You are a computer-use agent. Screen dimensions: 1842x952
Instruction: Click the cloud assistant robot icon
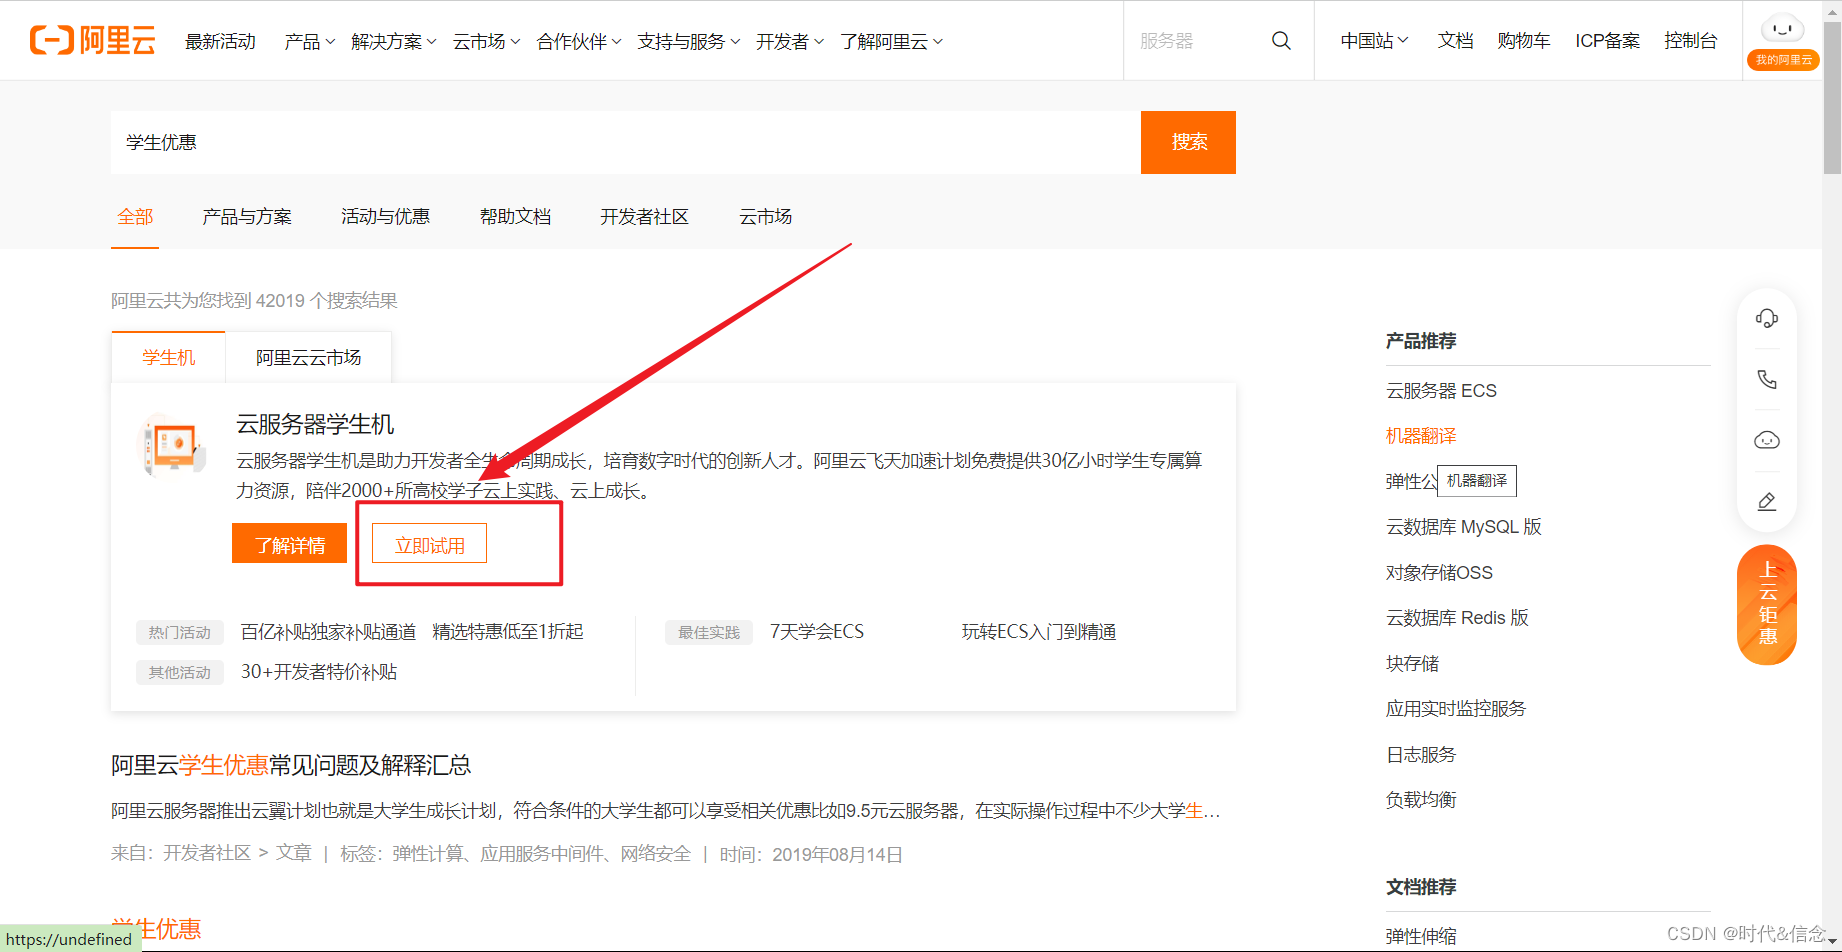[1767, 440]
